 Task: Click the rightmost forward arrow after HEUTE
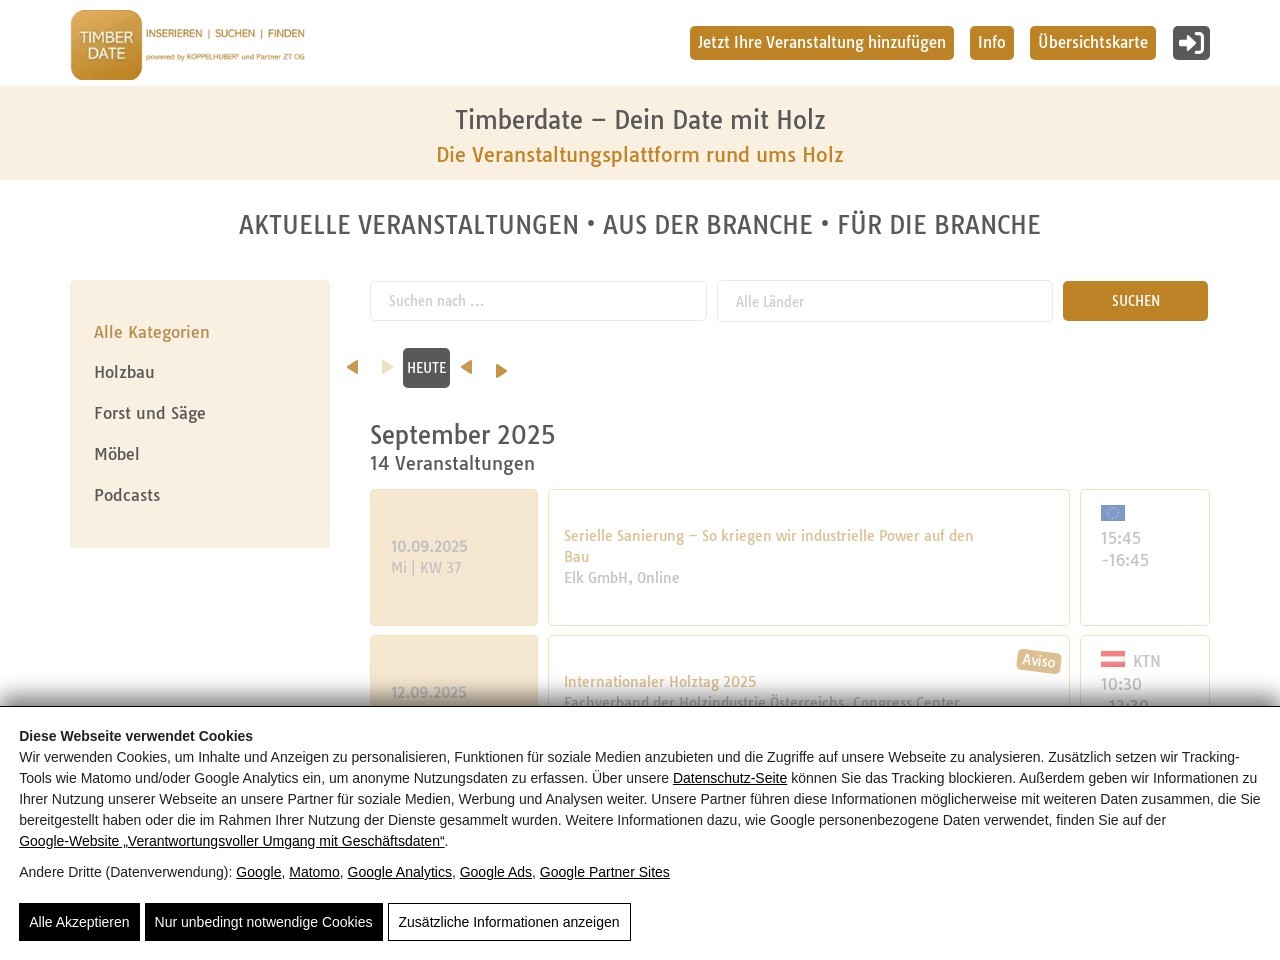point(501,371)
